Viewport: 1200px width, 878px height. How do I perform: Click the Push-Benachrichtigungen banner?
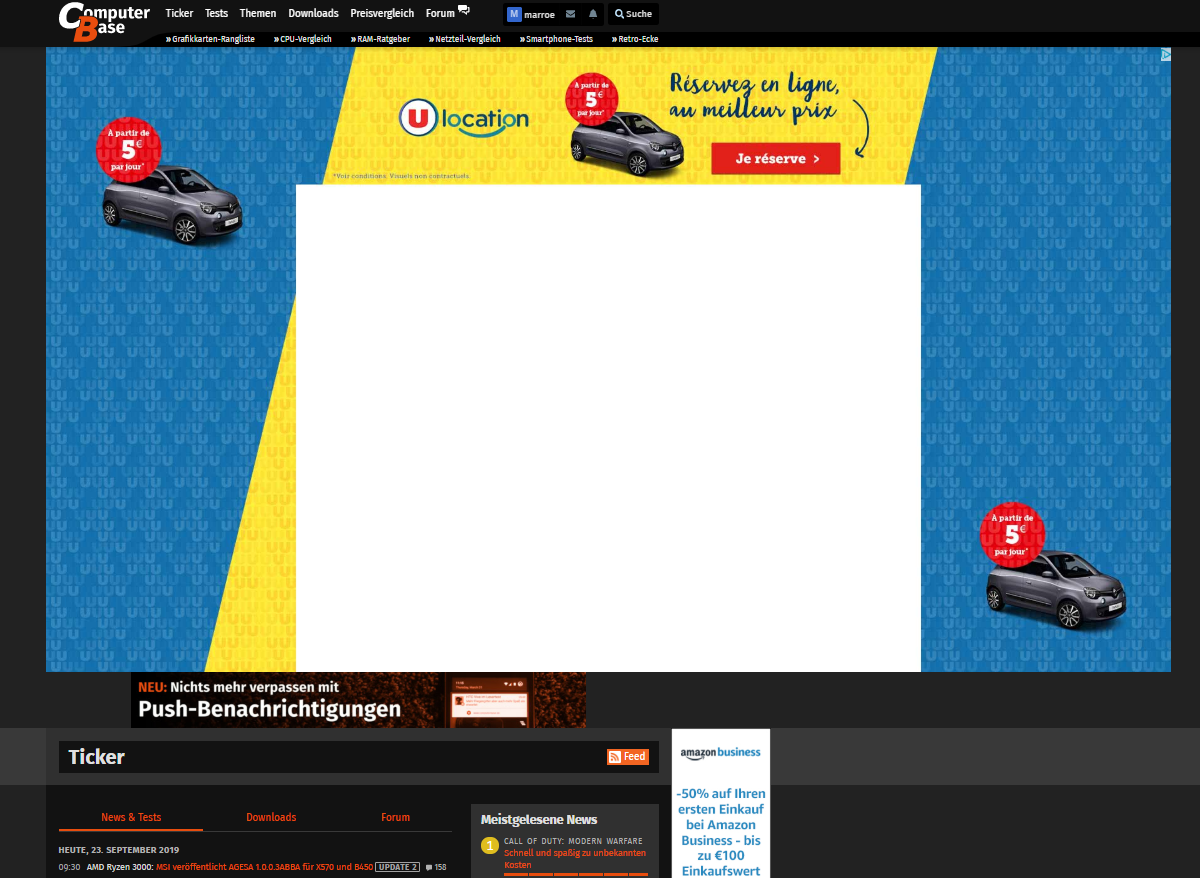point(358,700)
